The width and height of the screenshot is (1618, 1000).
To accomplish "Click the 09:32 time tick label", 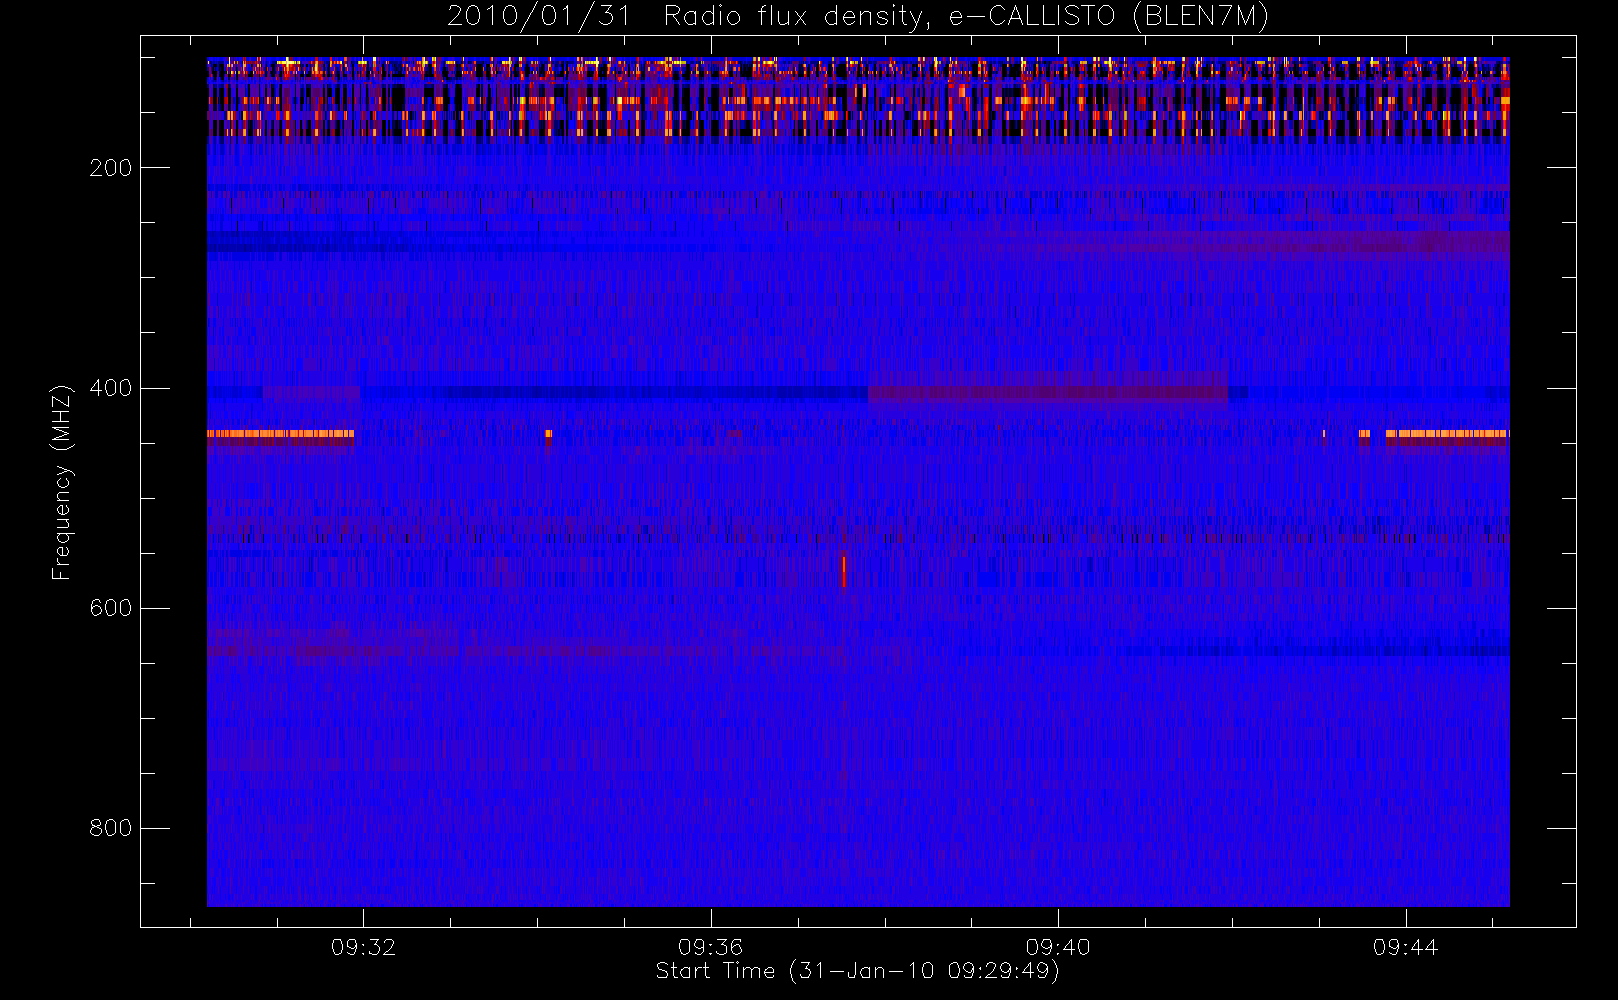I will (363, 946).
